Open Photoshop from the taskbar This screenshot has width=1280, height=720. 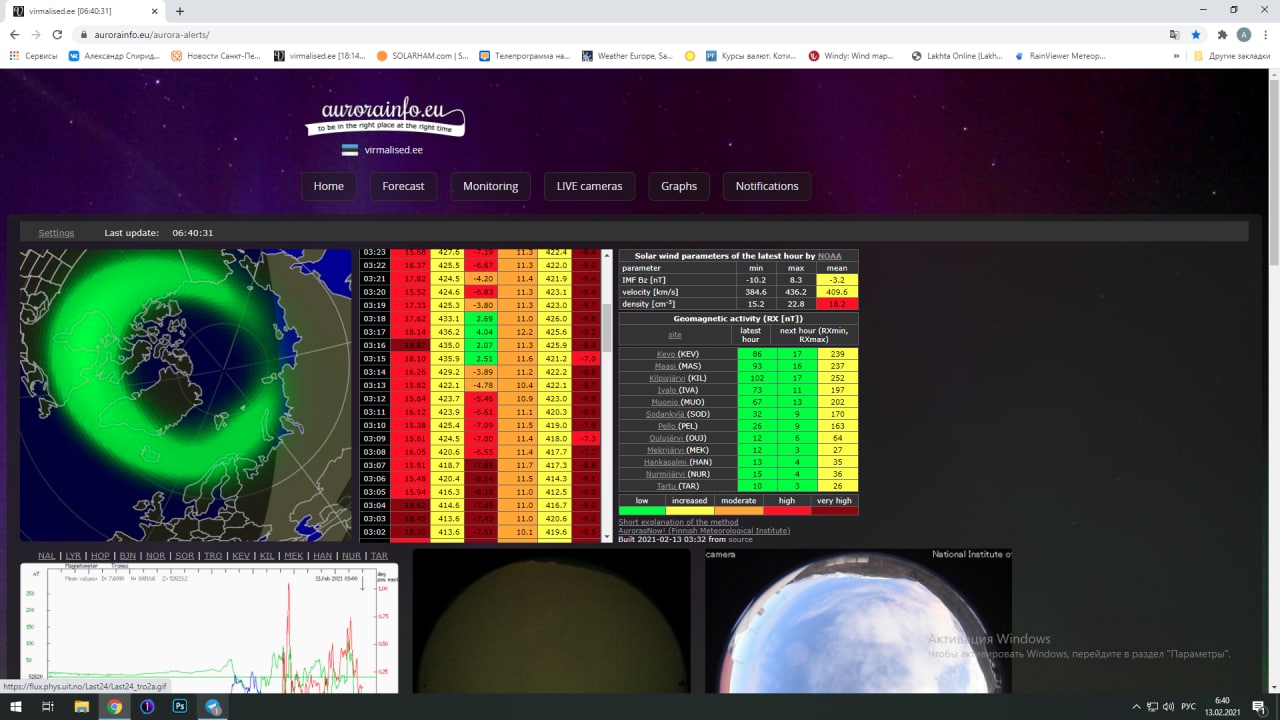(x=180, y=706)
